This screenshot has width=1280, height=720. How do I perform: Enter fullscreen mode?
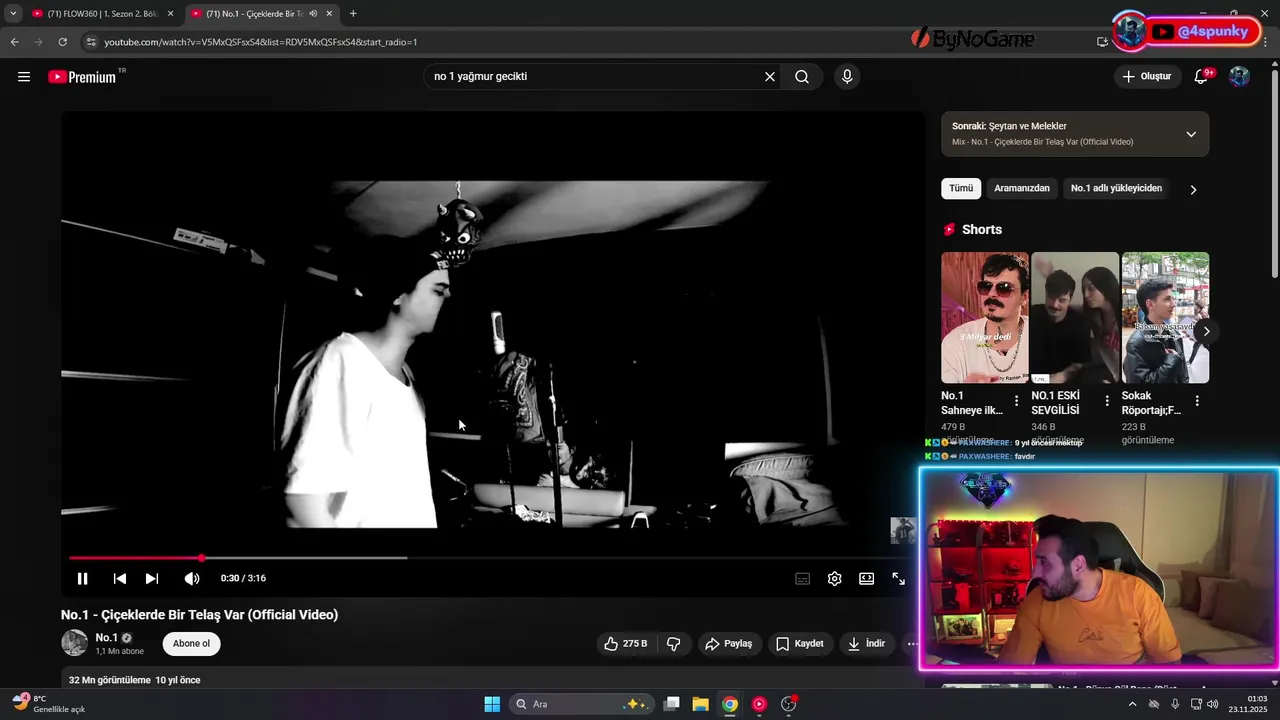(898, 579)
